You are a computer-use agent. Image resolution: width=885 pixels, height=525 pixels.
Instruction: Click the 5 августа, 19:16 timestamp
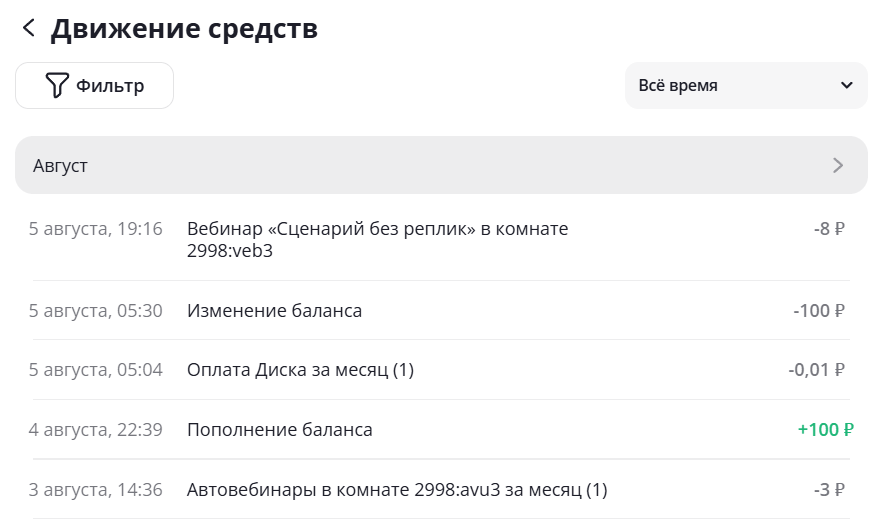(x=95, y=229)
